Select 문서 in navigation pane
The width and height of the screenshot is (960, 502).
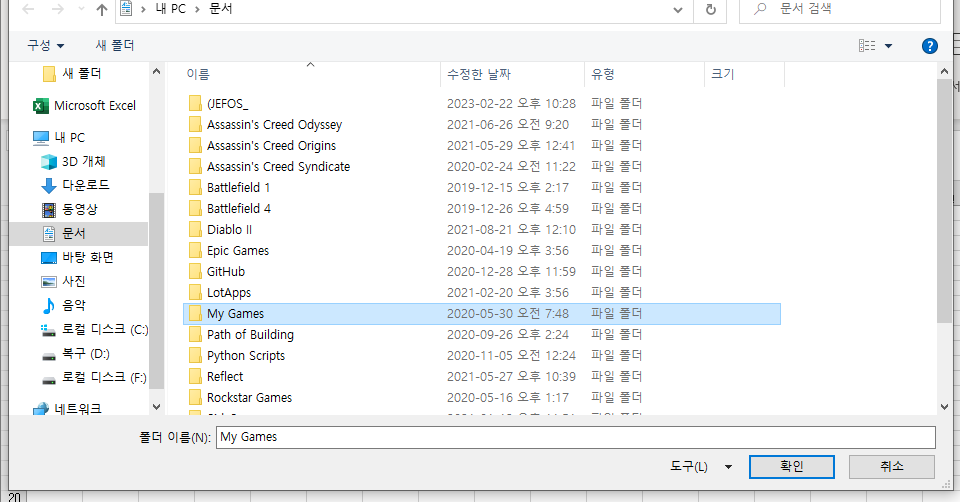click(x=78, y=234)
